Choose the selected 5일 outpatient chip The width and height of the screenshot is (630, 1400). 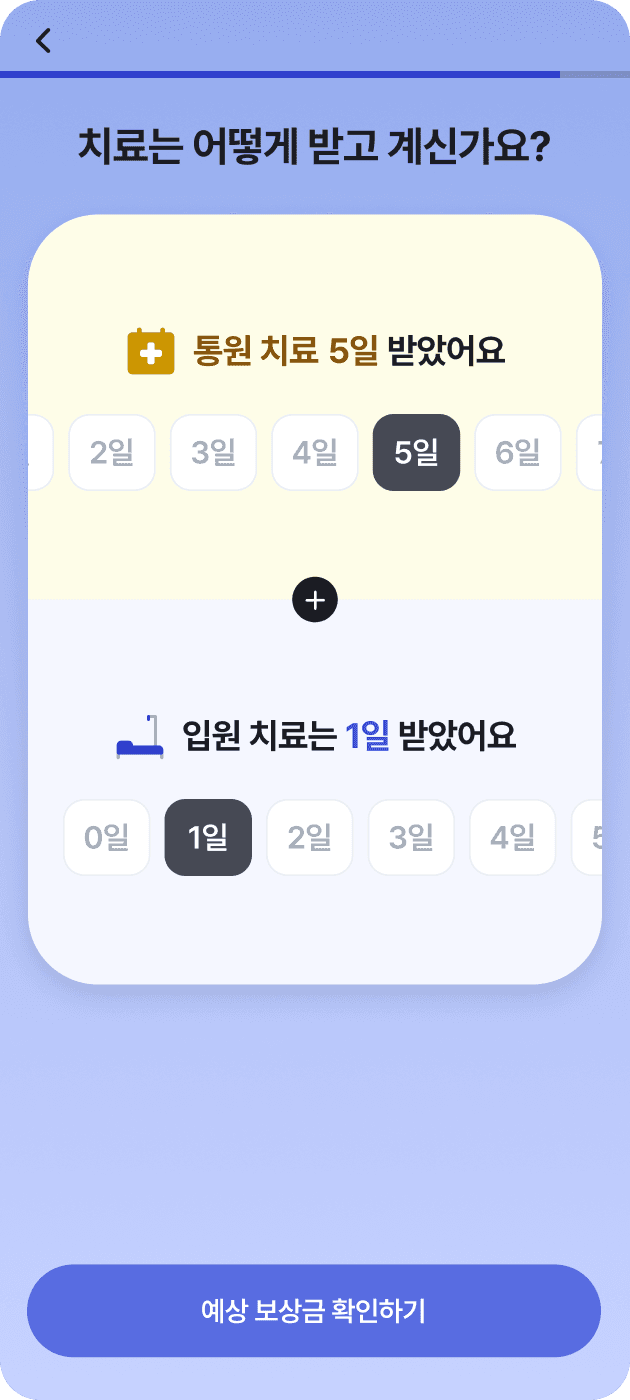417,453
